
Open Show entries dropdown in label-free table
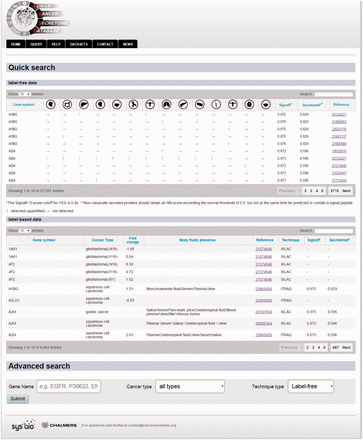pyautogui.click(x=25, y=94)
